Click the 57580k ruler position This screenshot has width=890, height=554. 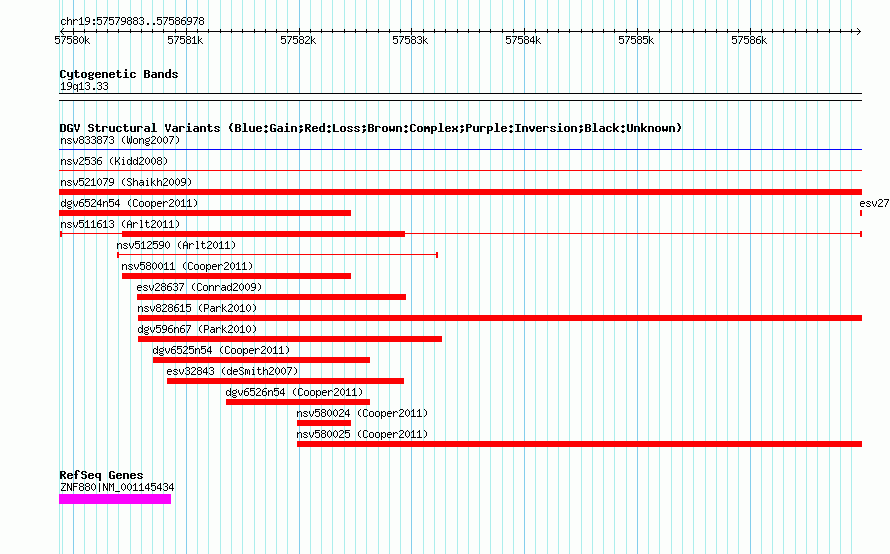(72, 40)
